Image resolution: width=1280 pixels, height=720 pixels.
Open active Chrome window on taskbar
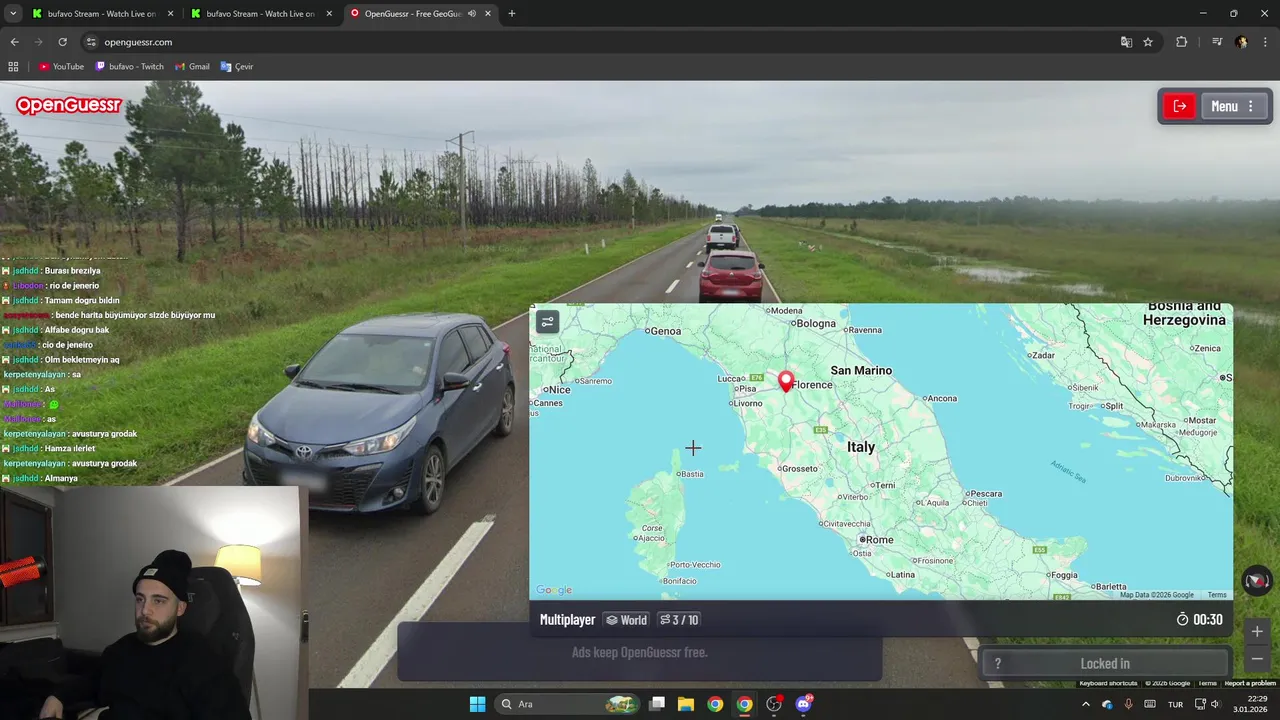[744, 704]
